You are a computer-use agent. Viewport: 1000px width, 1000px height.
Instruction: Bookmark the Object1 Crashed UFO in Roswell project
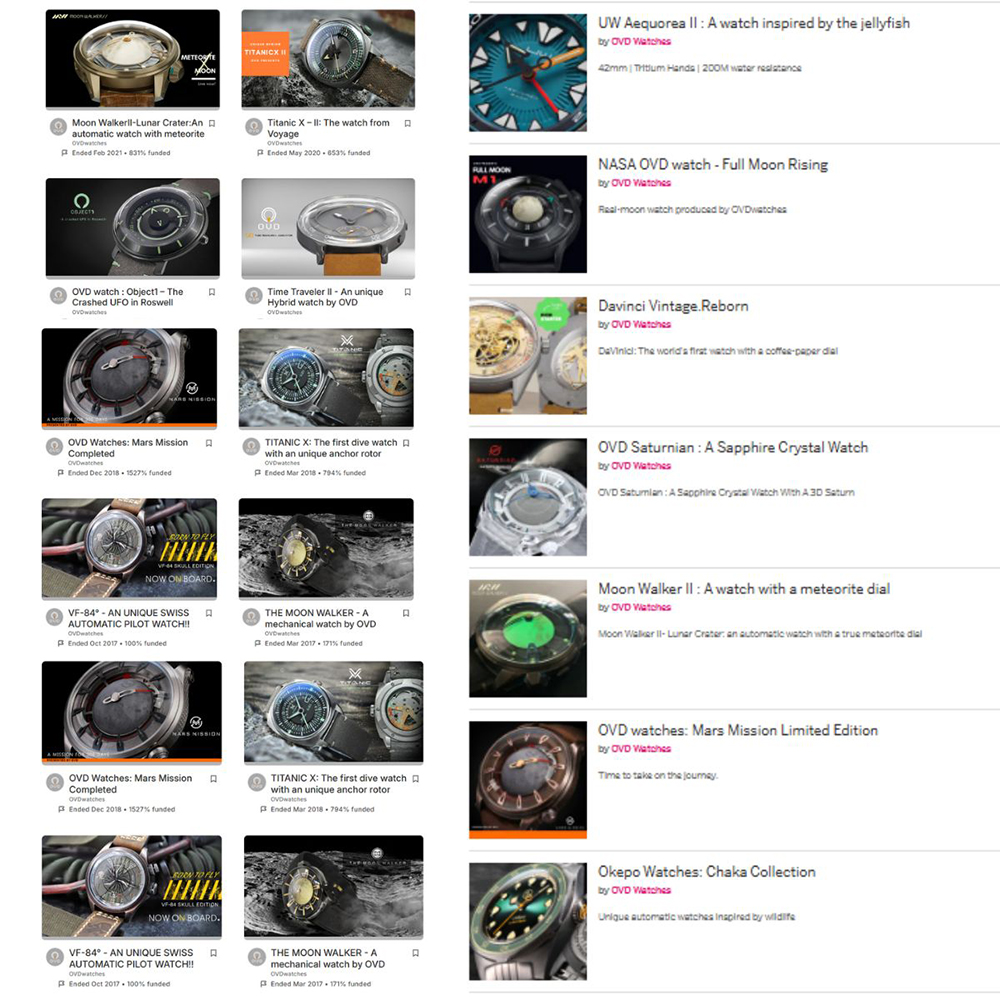pyautogui.click(x=212, y=292)
